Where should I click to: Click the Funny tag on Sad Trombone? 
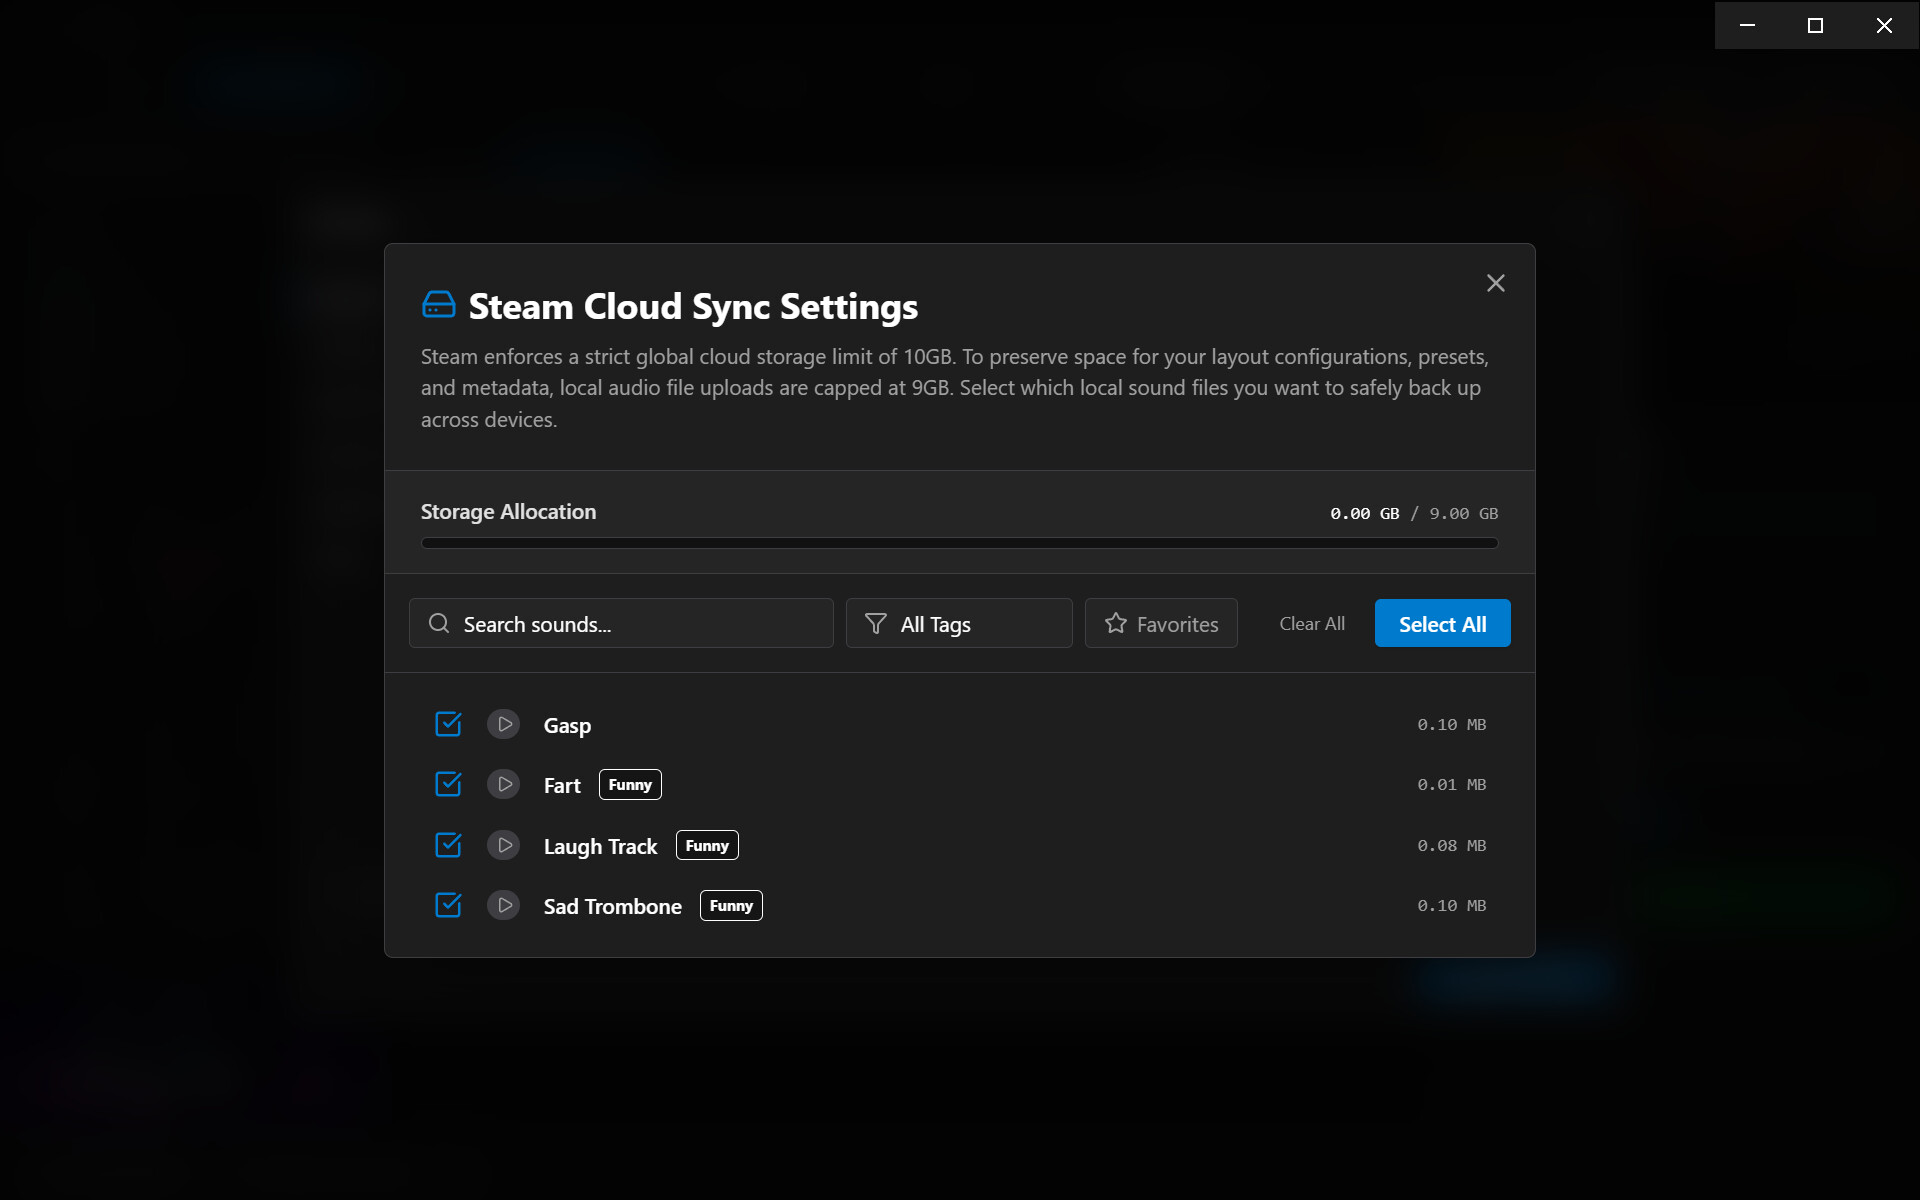click(731, 906)
